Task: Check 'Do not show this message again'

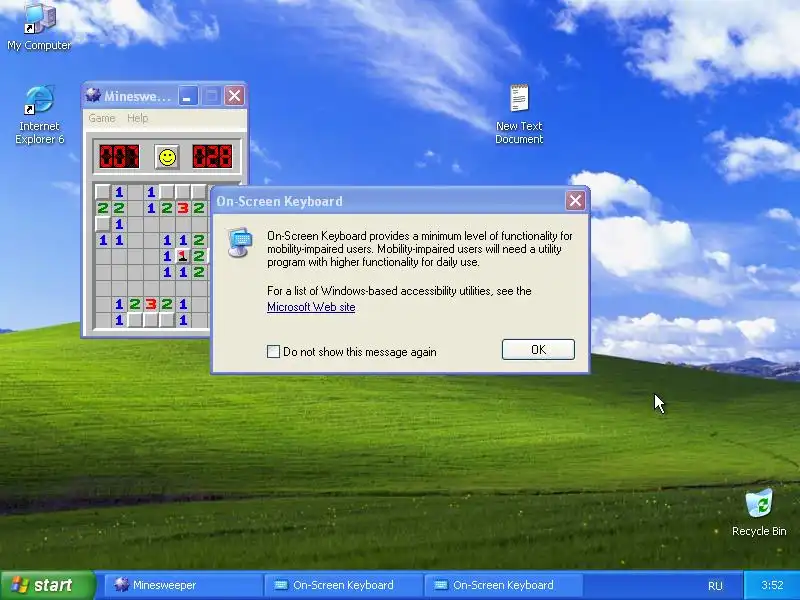Action: pyautogui.click(x=273, y=352)
